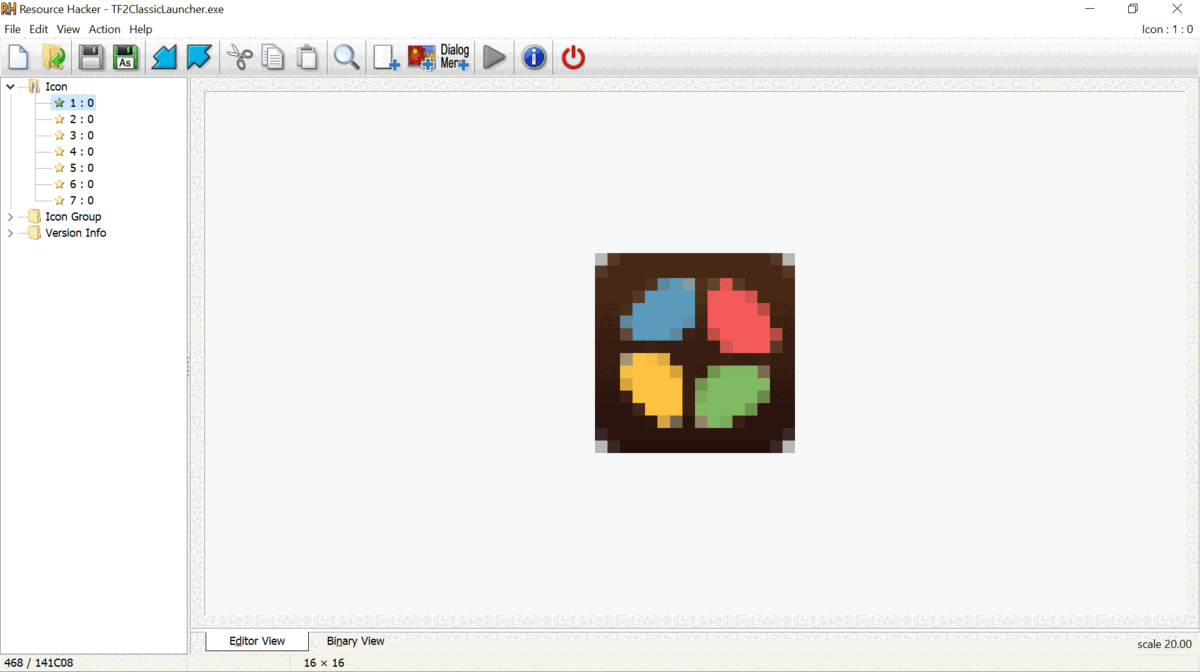1200x672 pixels.
Task: Save the file using the floppy disk icon
Action: (91, 57)
